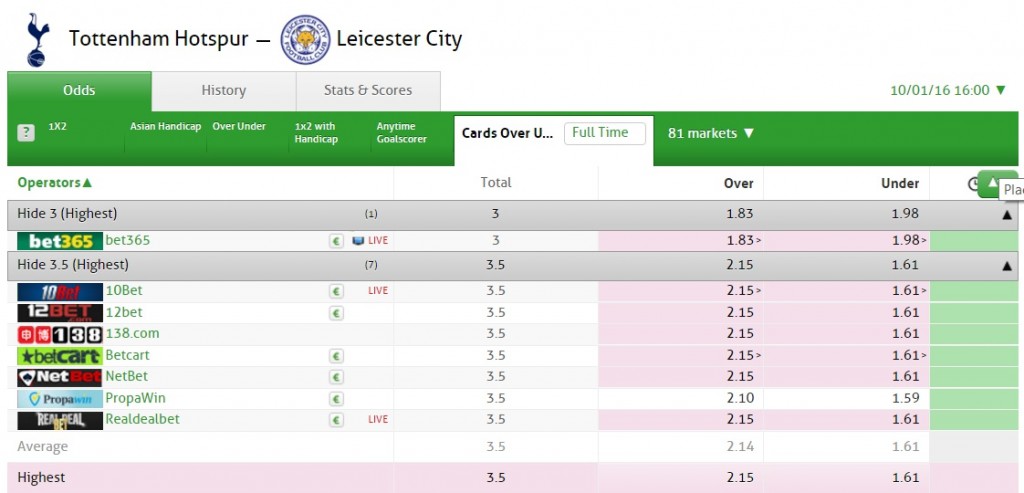The image size is (1024, 493).
Task: Open the match date 10/01/16 16:00 dropdown
Action: pyautogui.click(x=948, y=90)
